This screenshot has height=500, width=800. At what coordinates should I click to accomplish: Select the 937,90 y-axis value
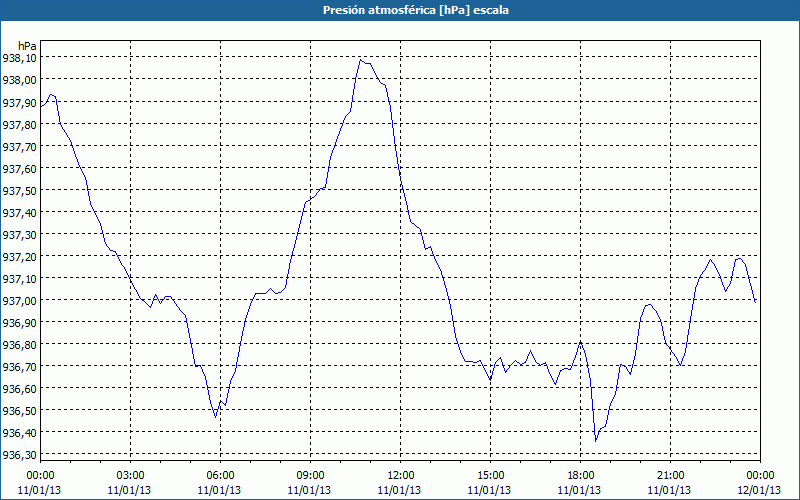coord(19,102)
